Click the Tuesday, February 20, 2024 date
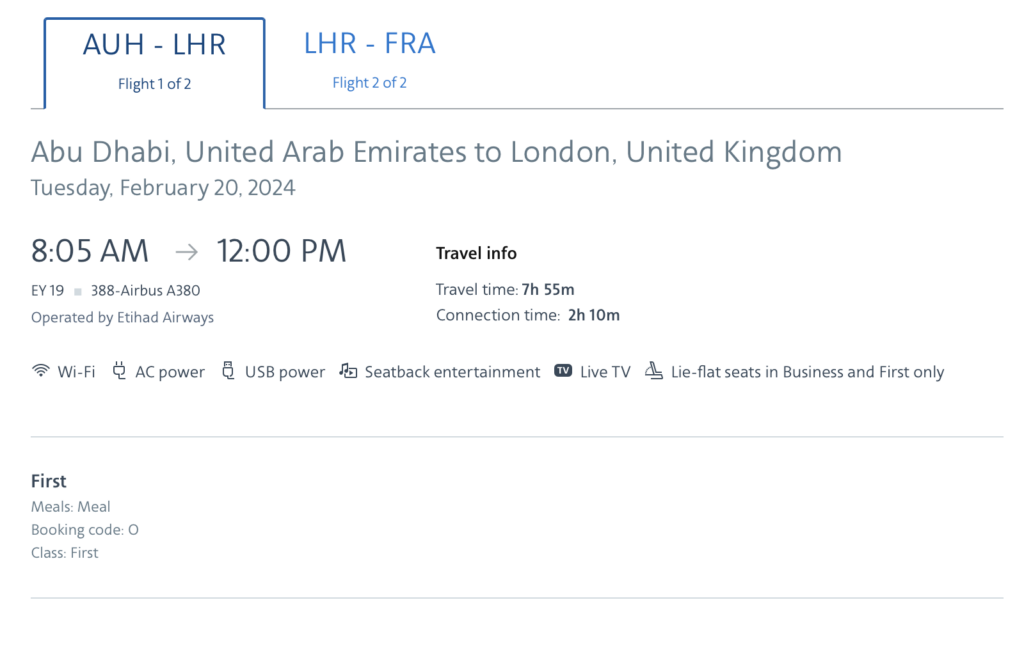 click(163, 187)
